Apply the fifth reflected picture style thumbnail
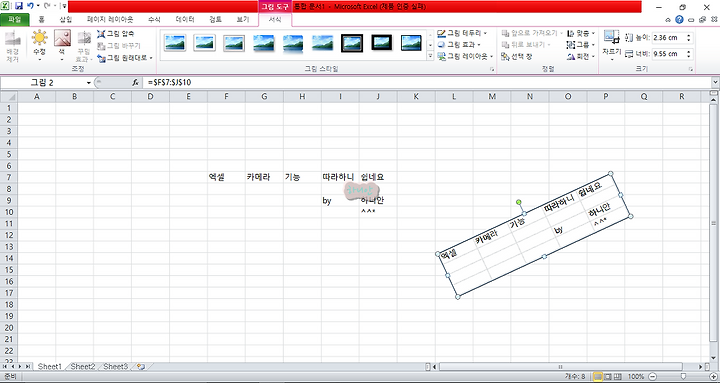 click(293, 43)
